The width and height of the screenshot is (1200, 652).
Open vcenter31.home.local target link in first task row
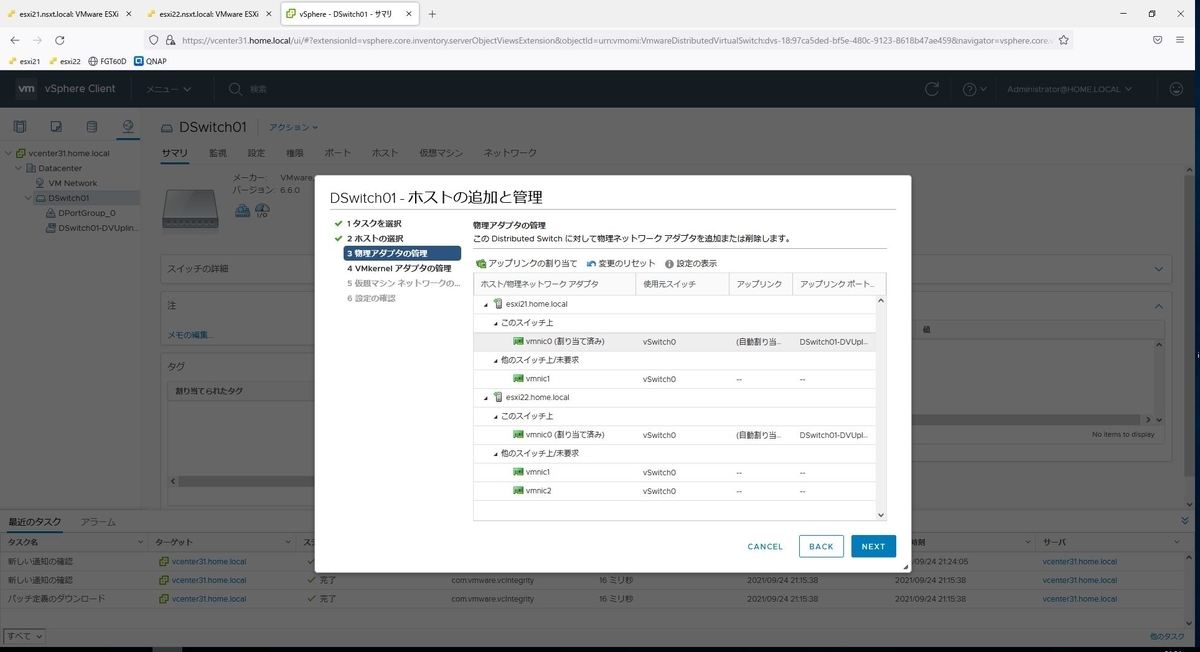click(209, 562)
